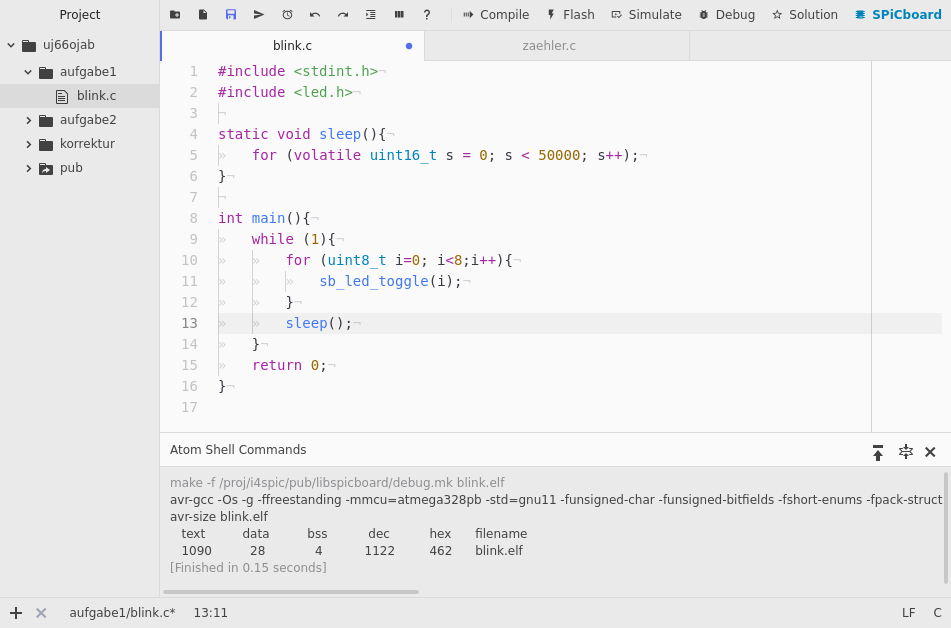This screenshot has height=628, width=951.
Task: Close the Atom Shell Commands panel
Action: [x=930, y=452]
